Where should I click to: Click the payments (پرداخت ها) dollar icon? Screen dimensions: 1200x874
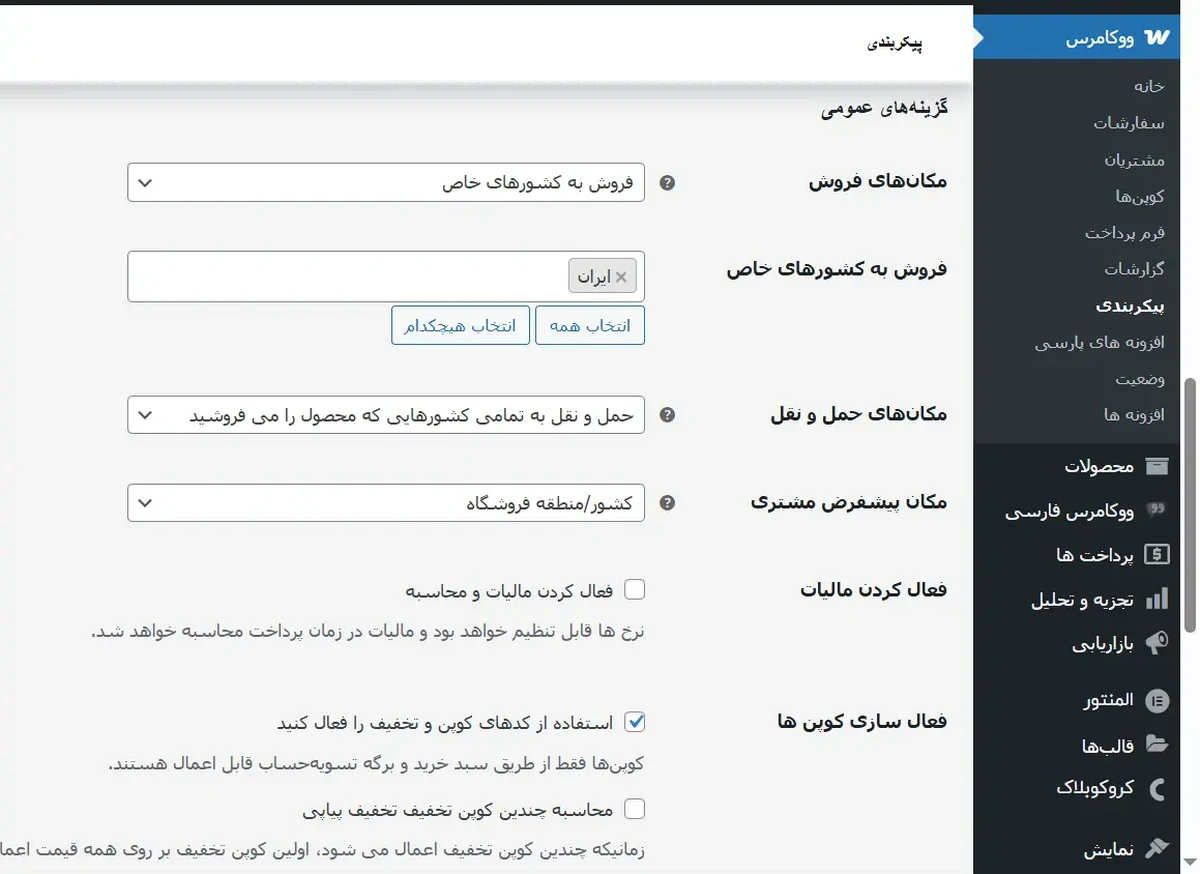[x=1157, y=554]
